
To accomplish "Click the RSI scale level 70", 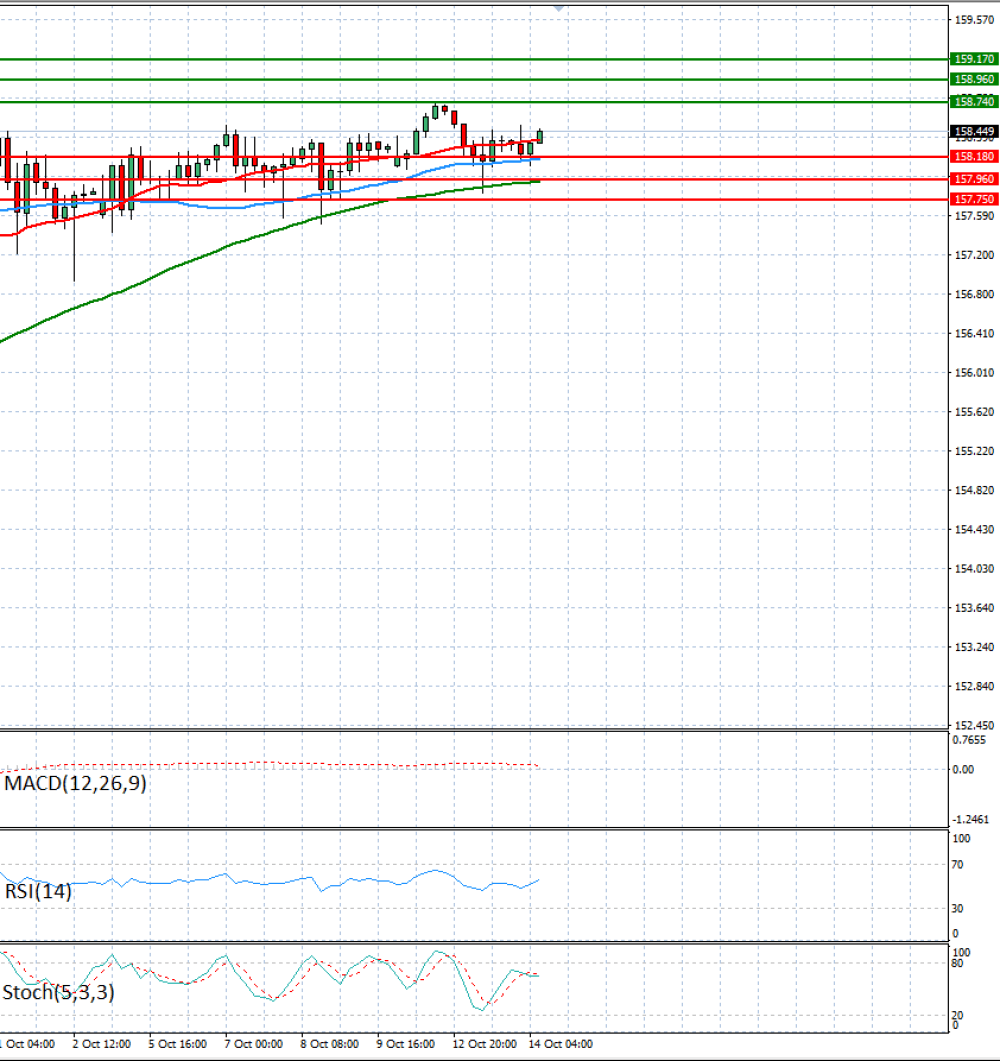I will point(957,865).
